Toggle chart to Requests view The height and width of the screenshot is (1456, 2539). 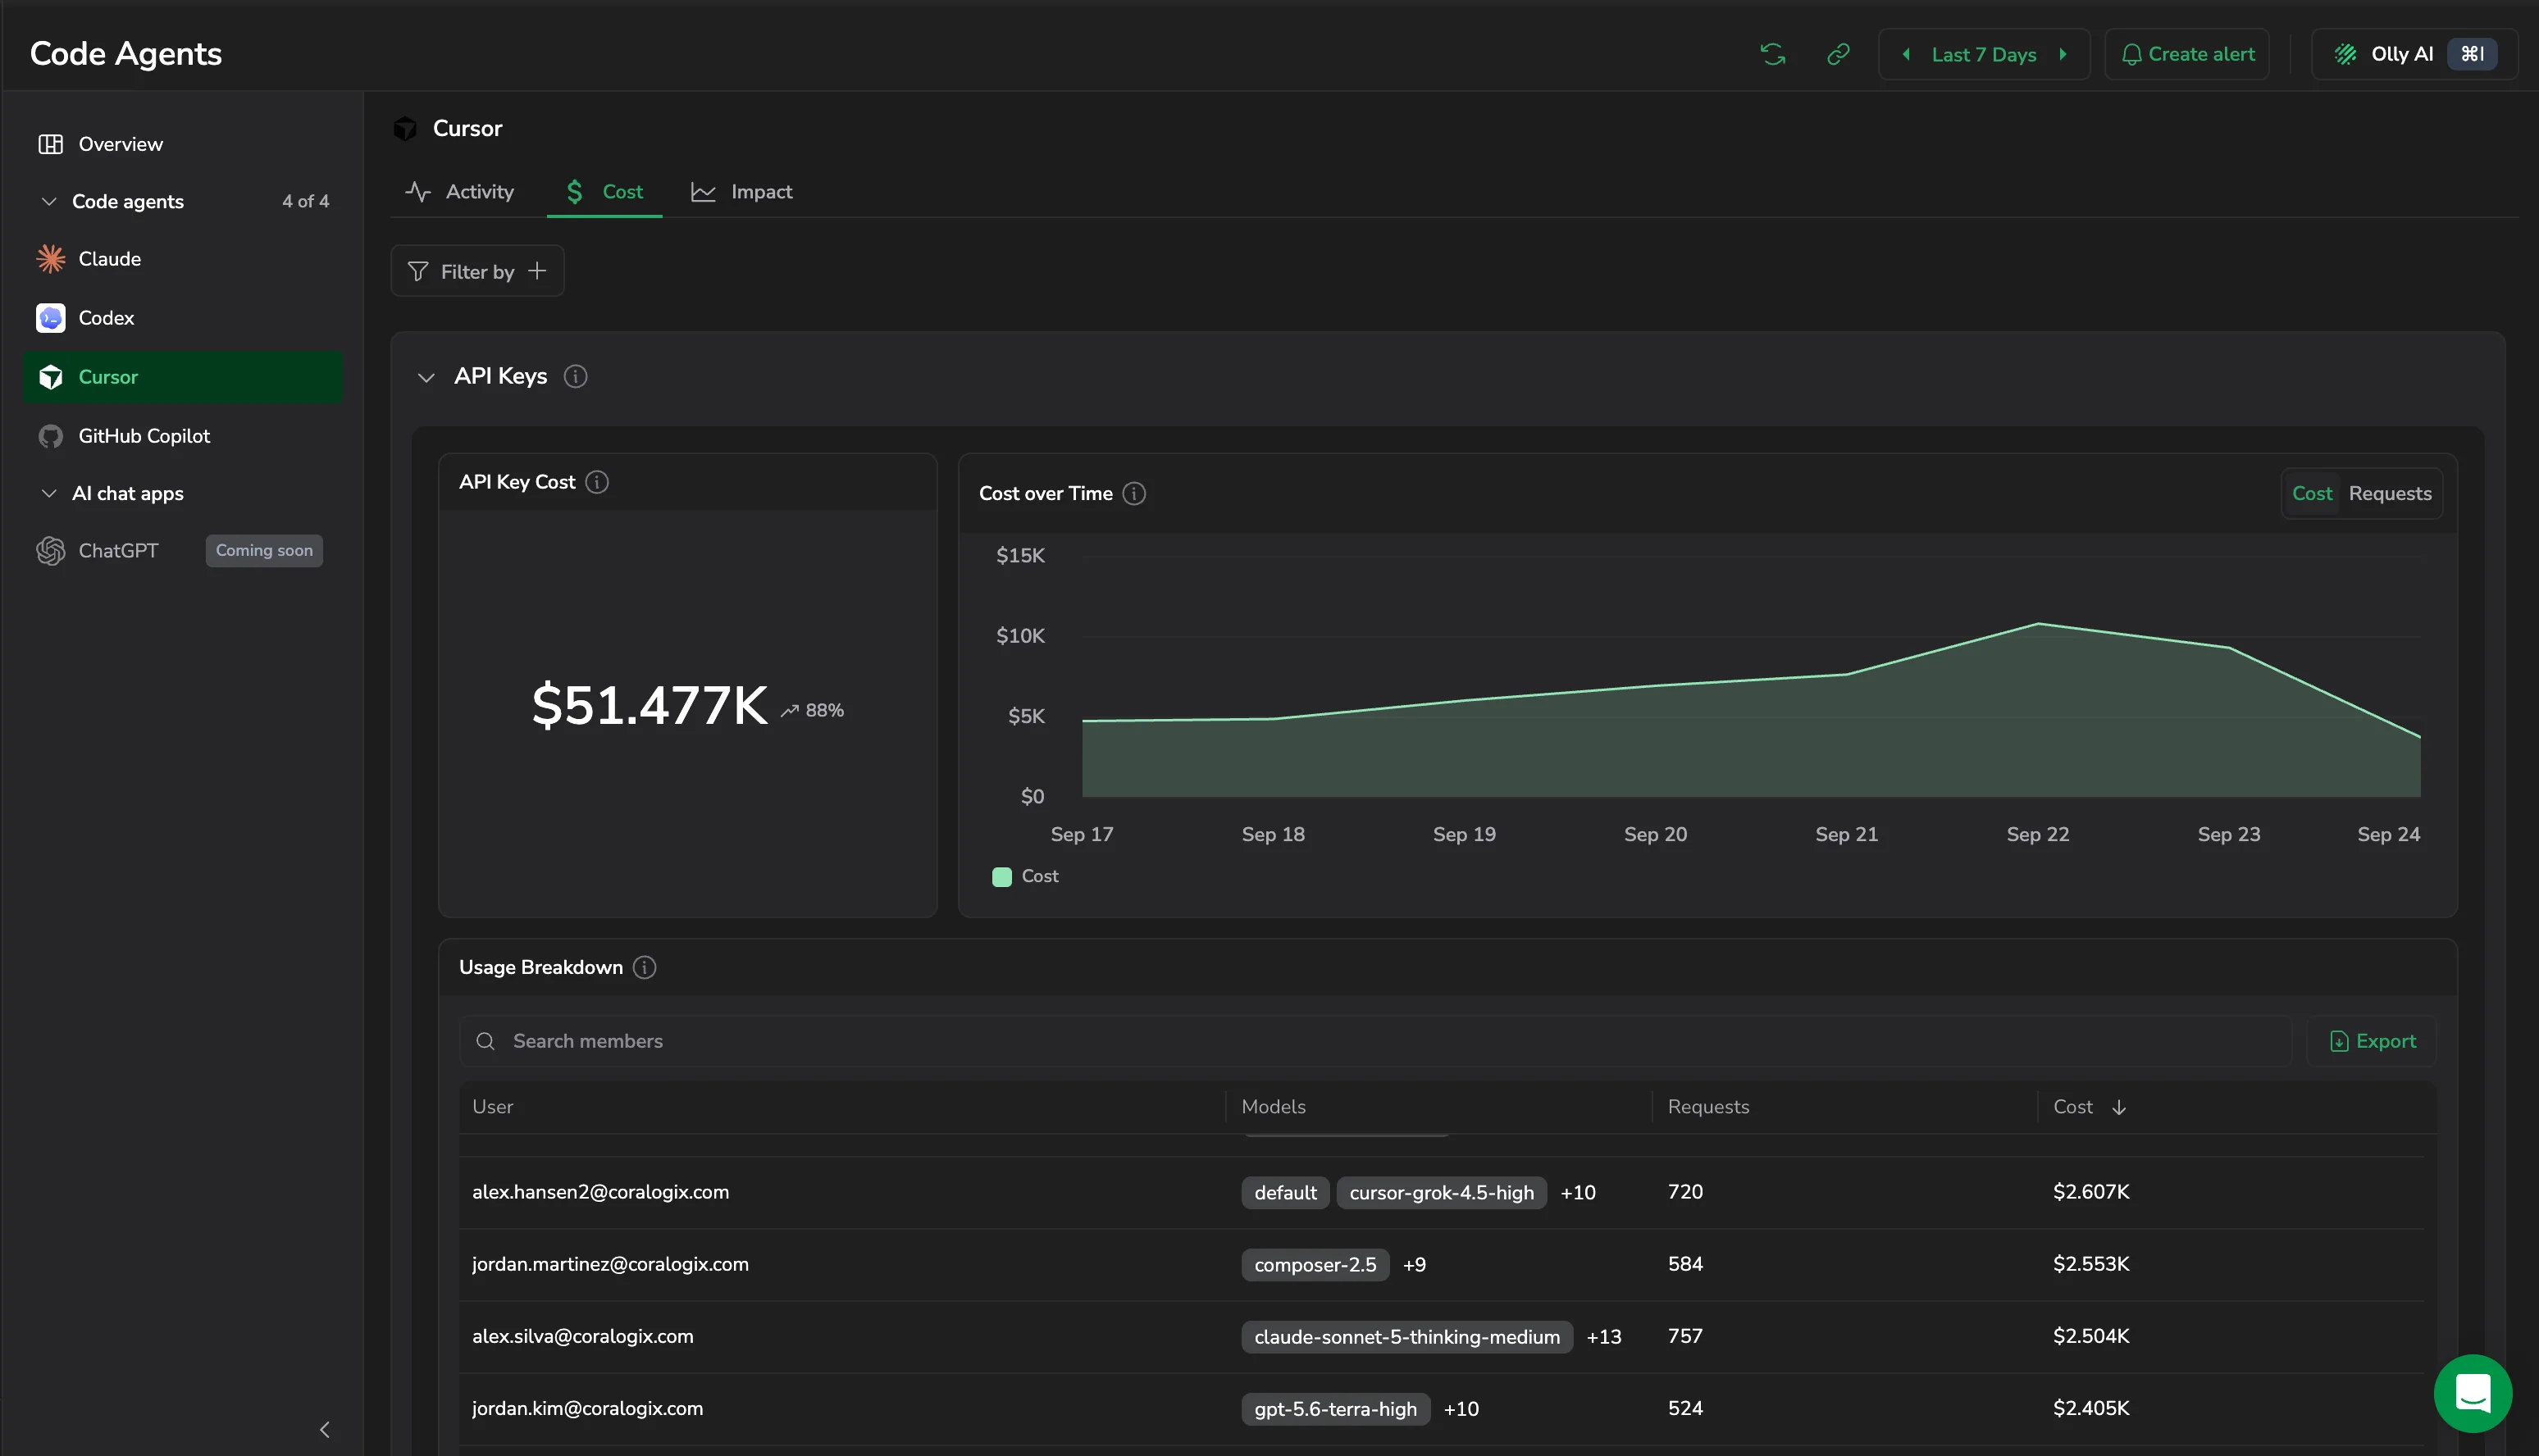pyautogui.click(x=2390, y=493)
